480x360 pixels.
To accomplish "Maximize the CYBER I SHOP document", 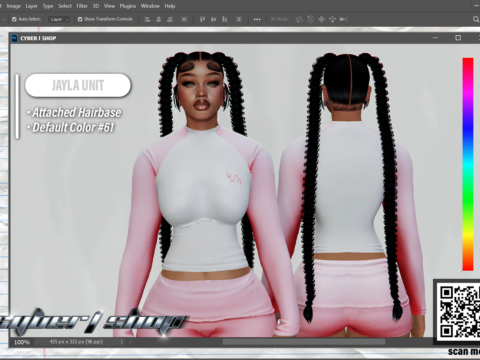I will click(458, 38).
